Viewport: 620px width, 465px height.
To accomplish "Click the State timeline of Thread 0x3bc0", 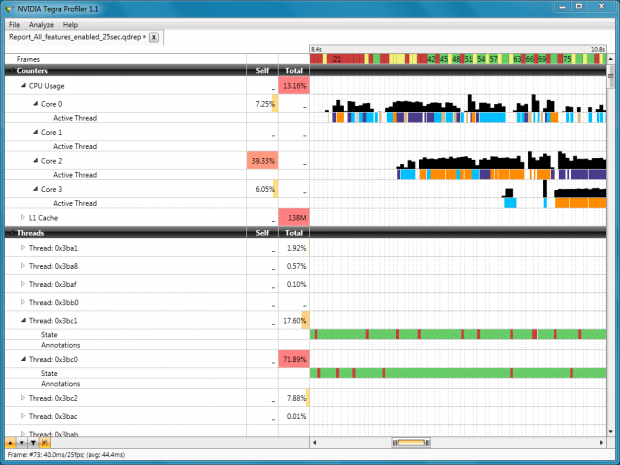I will tap(458, 373).
